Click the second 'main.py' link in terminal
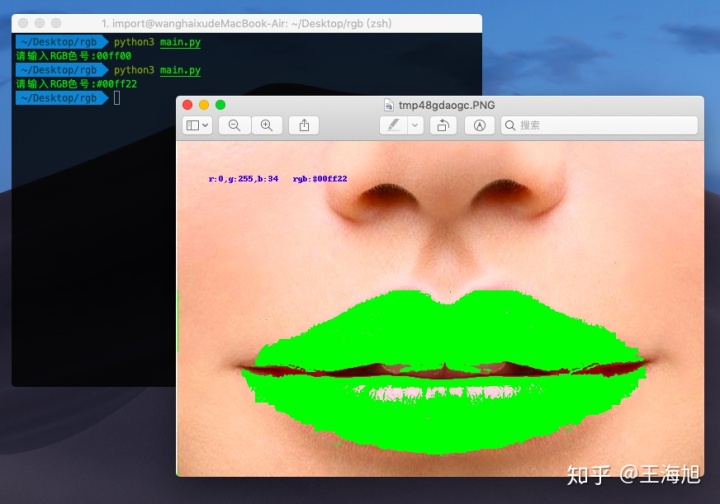Screen dimensions: 720x504 (x=180, y=70)
